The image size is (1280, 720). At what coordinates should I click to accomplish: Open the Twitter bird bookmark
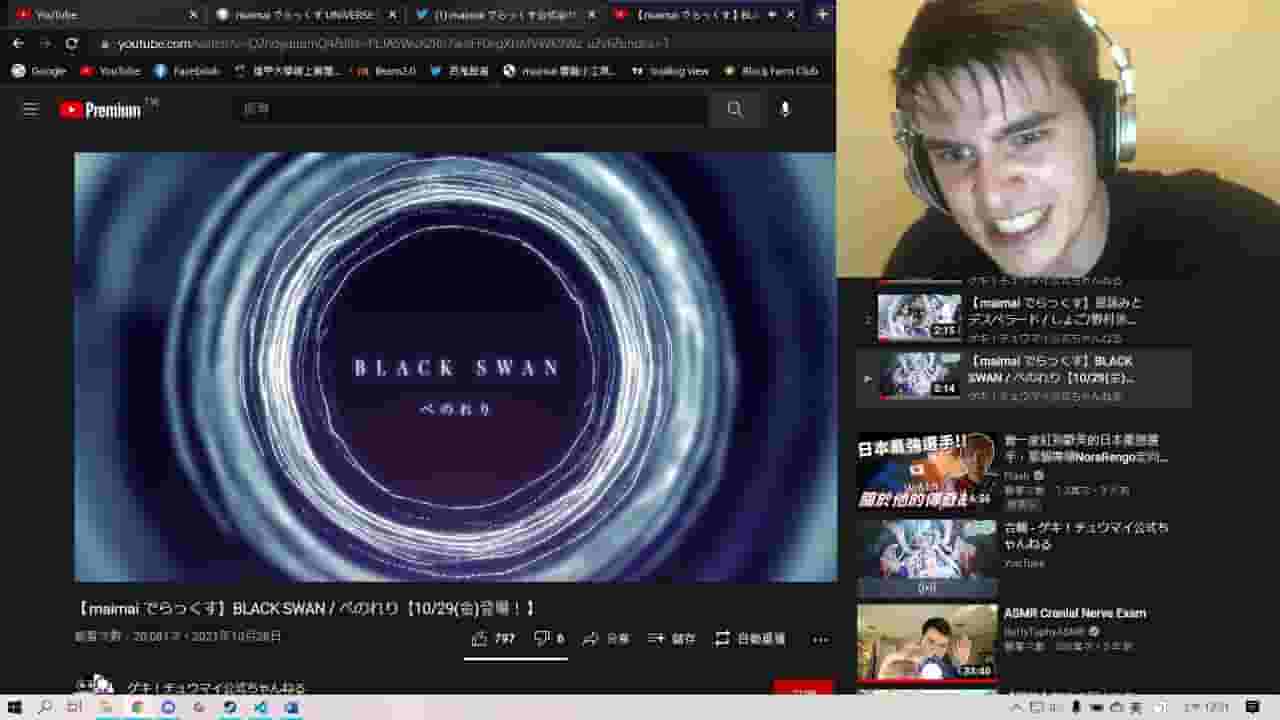point(460,71)
